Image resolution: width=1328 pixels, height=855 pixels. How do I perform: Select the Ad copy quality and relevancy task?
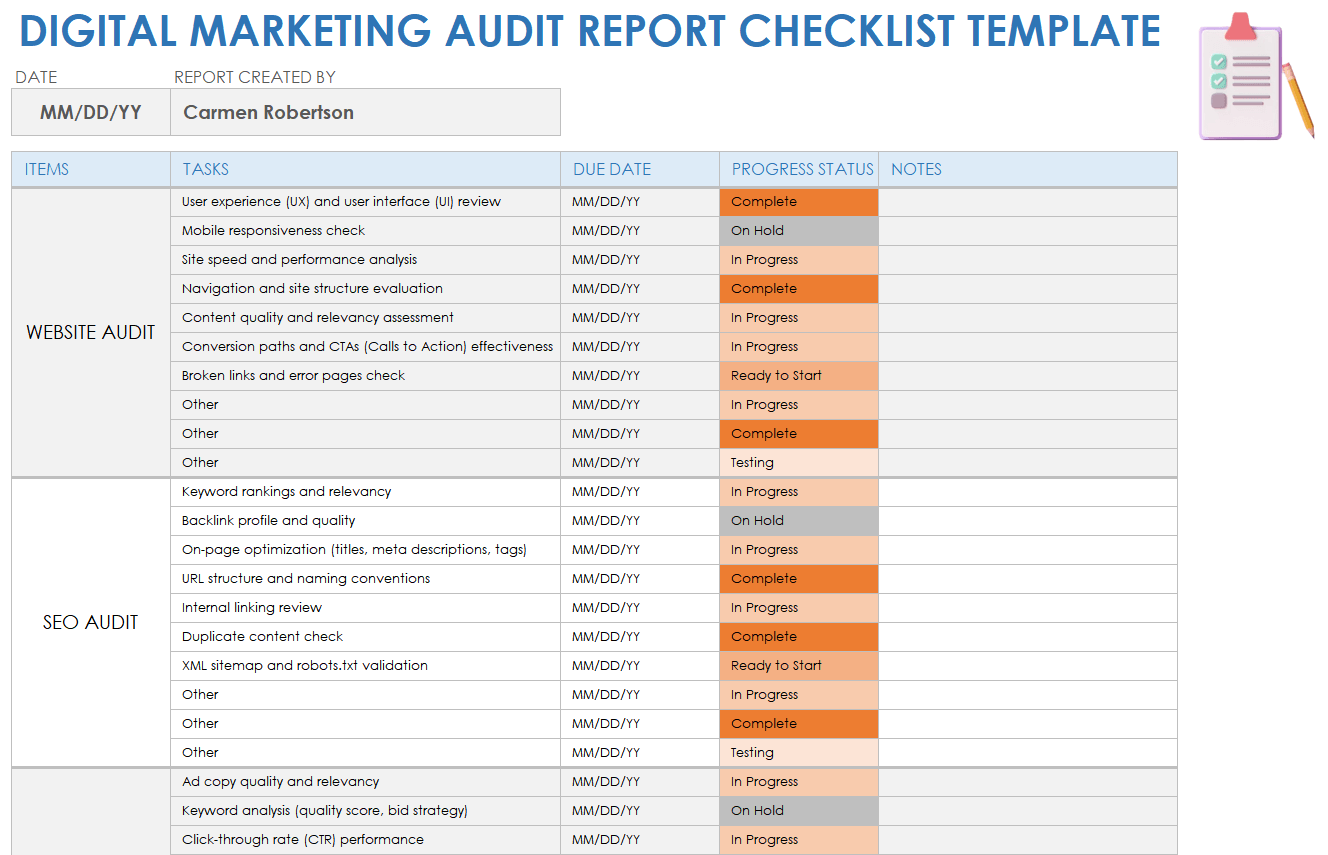tap(365, 782)
